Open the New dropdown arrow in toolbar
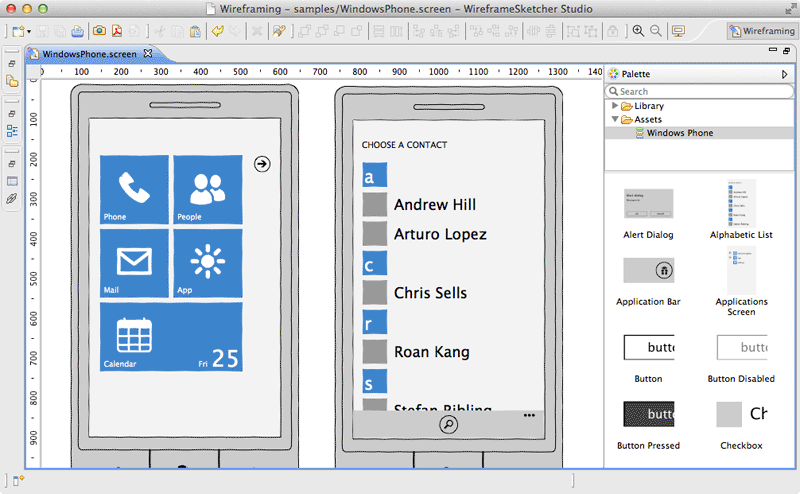The image size is (800, 494). [30, 32]
